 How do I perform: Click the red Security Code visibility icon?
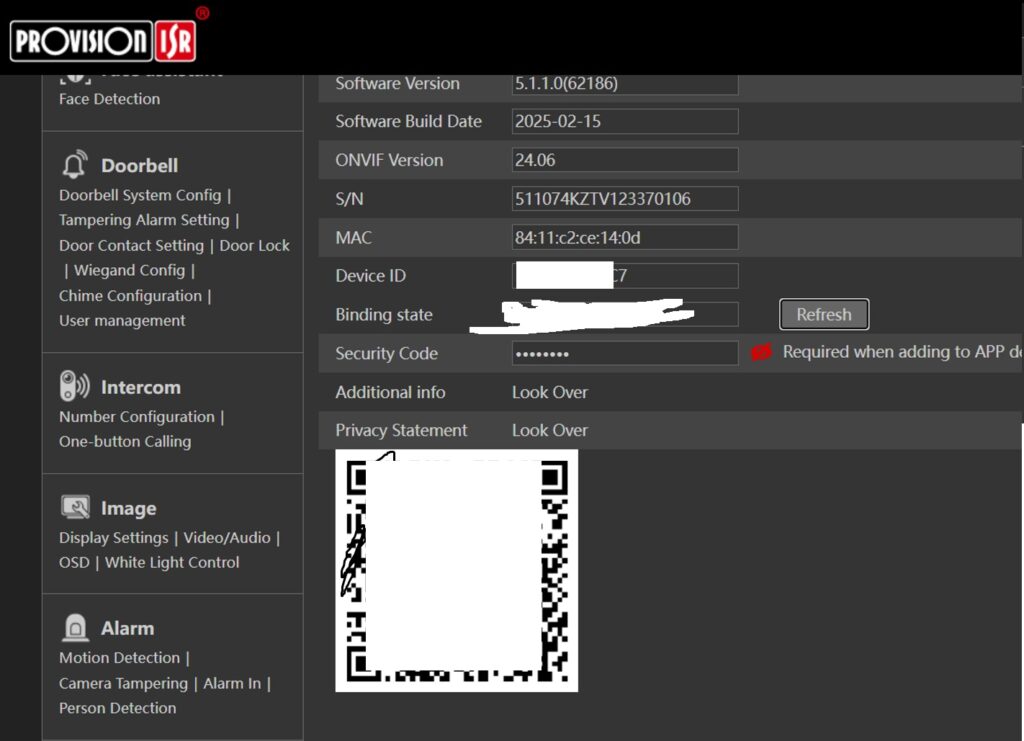click(x=762, y=352)
